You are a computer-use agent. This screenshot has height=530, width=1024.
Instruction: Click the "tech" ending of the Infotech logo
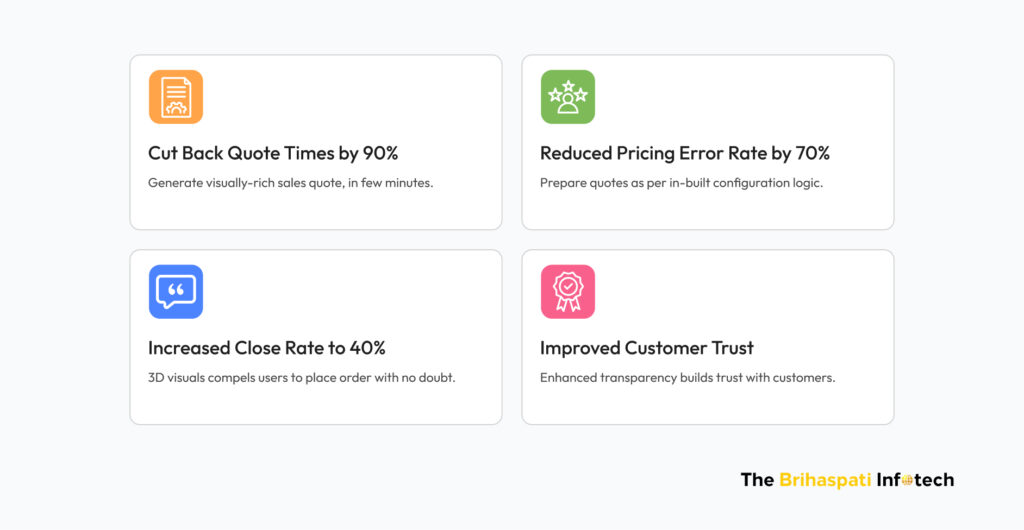coord(935,480)
